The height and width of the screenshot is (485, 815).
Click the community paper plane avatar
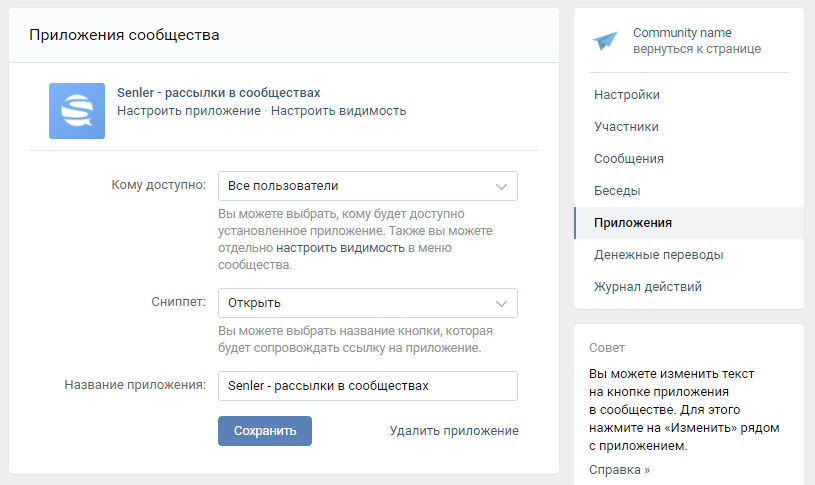[606, 40]
